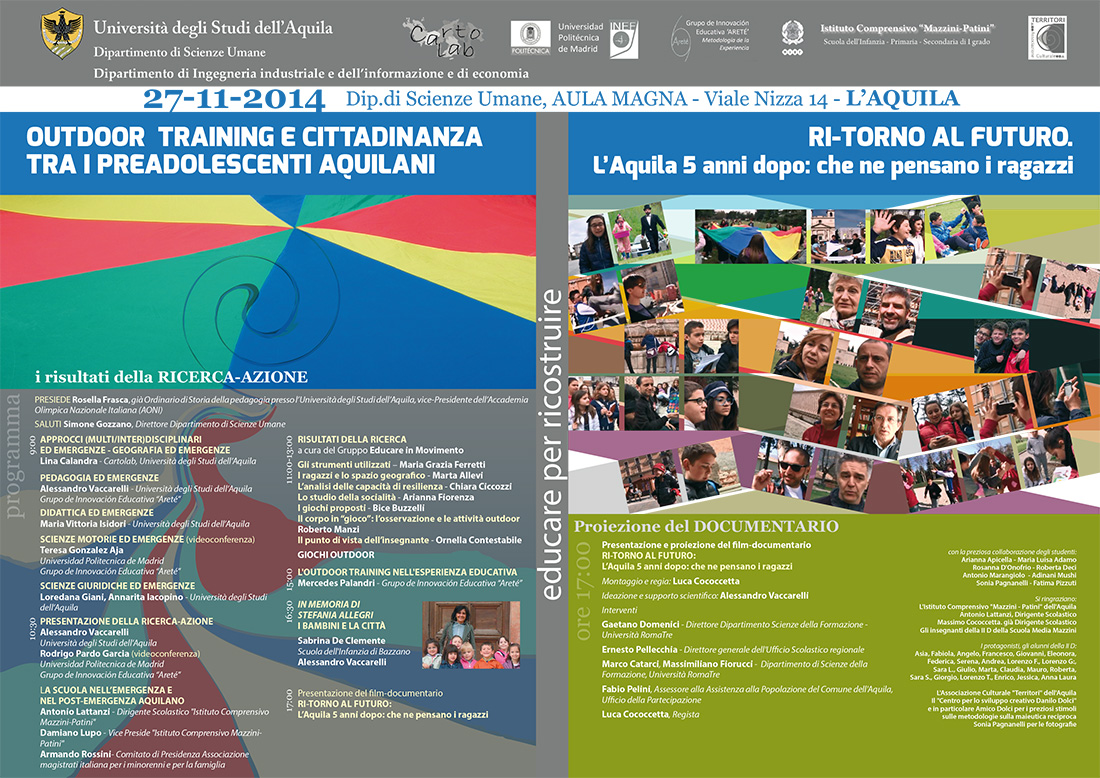Click the Italian Republic star emblem
This screenshot has width=1100, height=778.
click(x=792, y=36)
